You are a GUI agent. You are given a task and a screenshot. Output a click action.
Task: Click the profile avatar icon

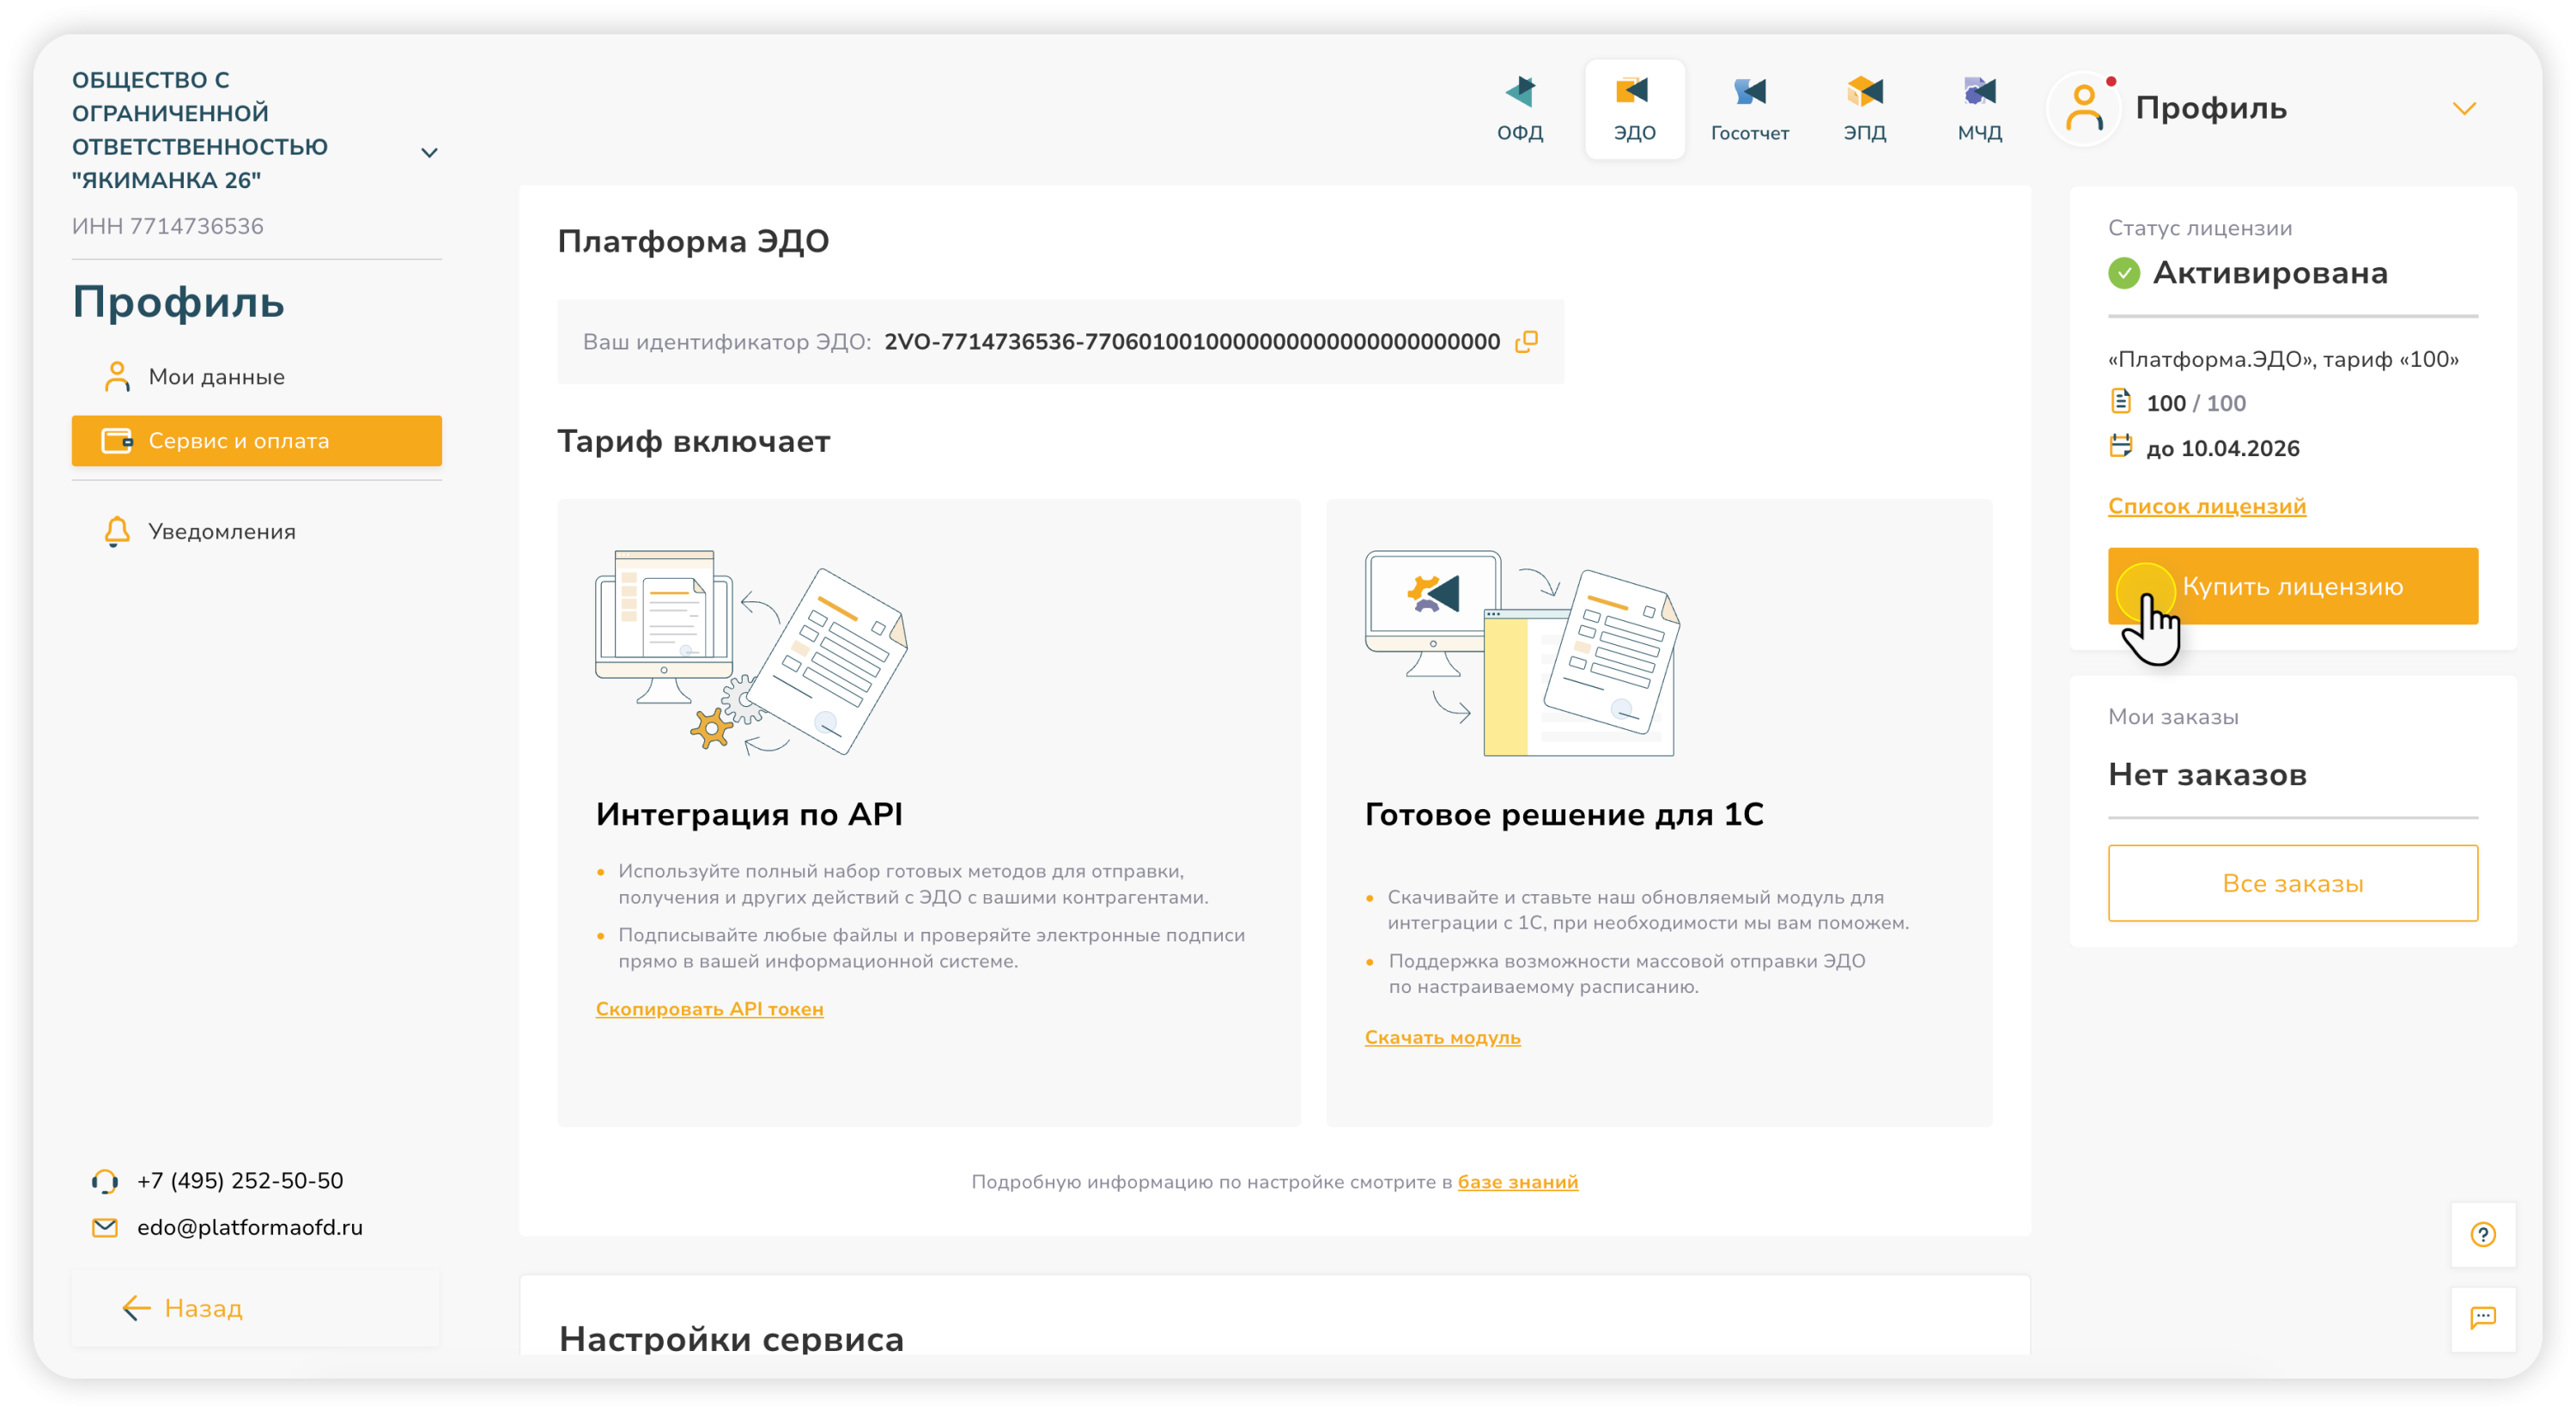2084,108
